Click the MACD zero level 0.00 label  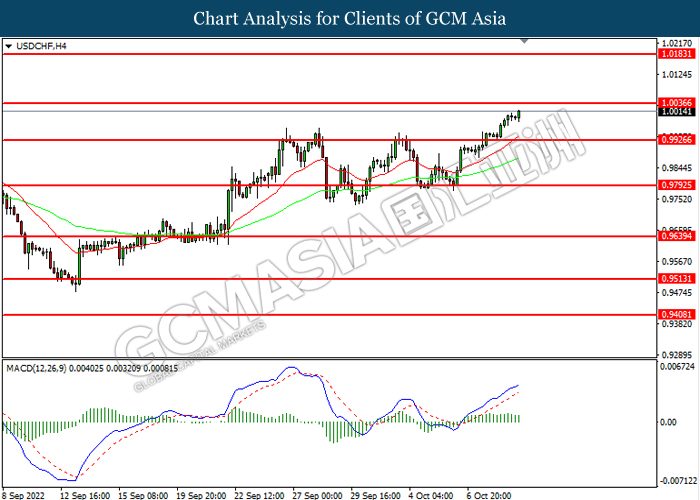668,422
